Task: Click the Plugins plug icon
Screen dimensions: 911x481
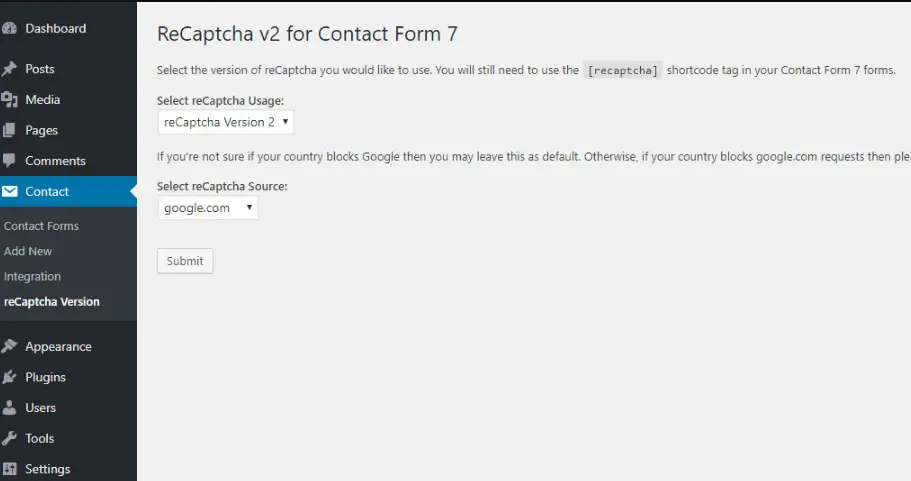Action: [x=9, y=377]
